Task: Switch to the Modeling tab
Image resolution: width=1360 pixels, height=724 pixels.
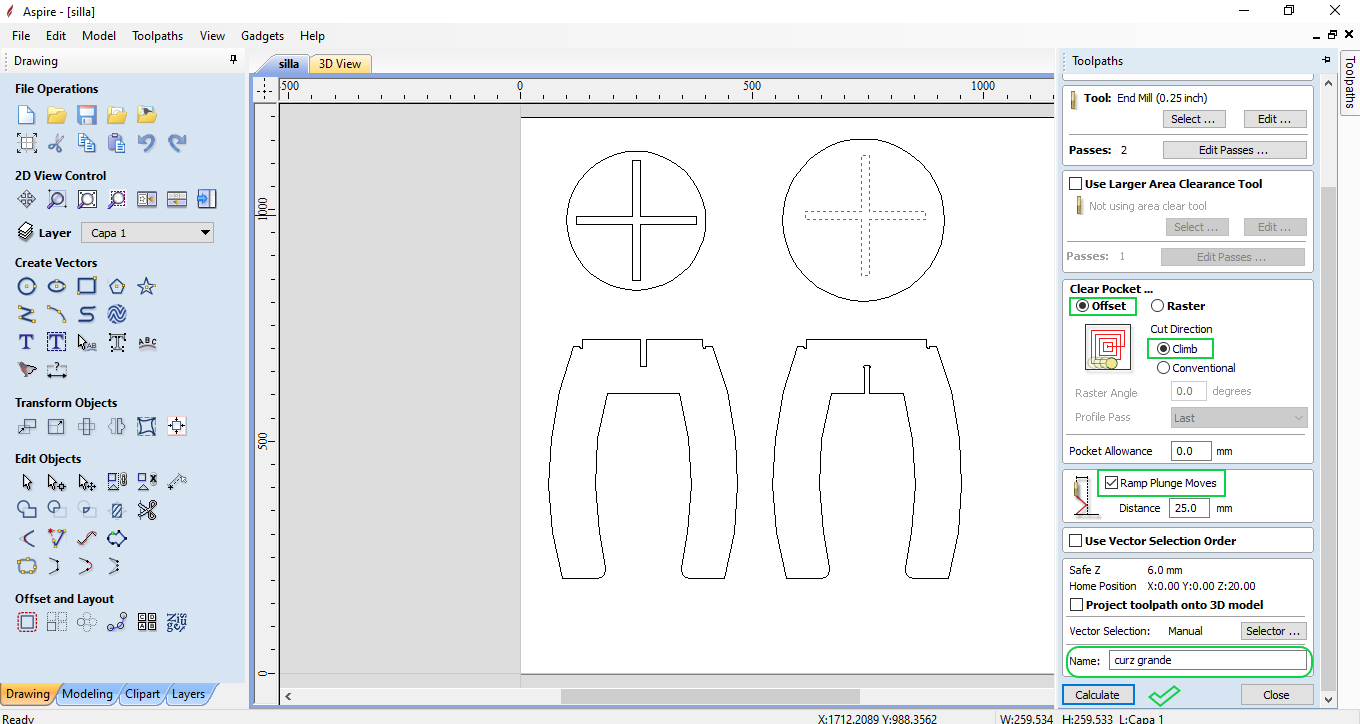Action: click(88, 694)
